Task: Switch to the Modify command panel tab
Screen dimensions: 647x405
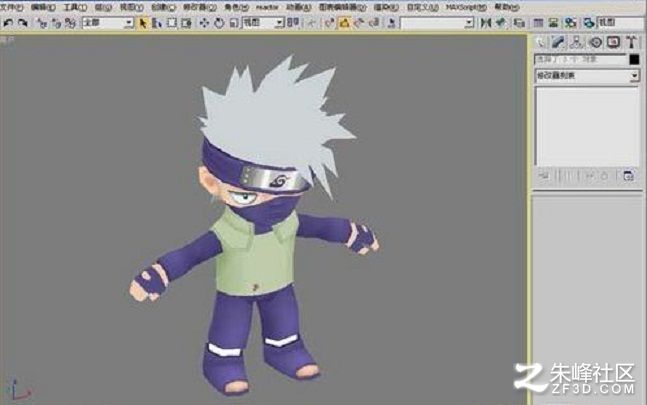Action: coord(558,42)
